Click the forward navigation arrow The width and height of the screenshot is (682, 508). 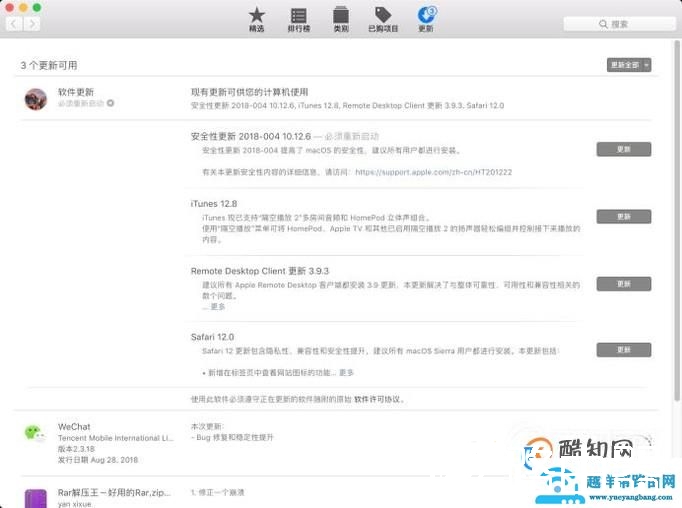point(31,23)
